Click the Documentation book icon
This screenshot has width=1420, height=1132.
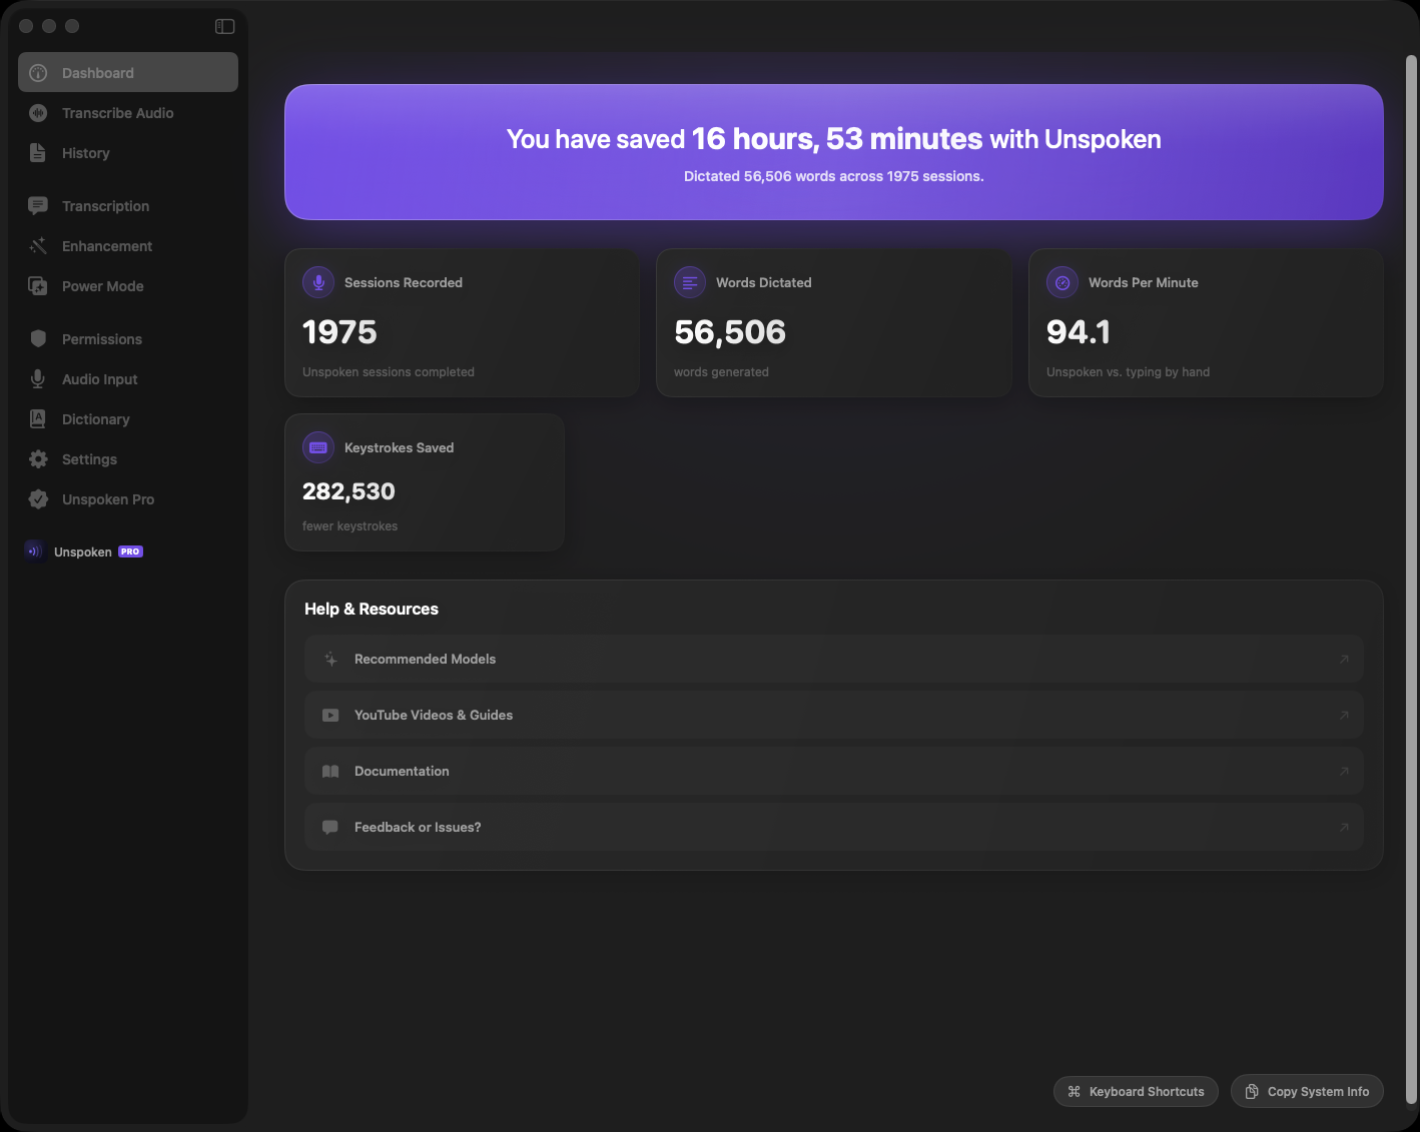[x=331, y=771]
